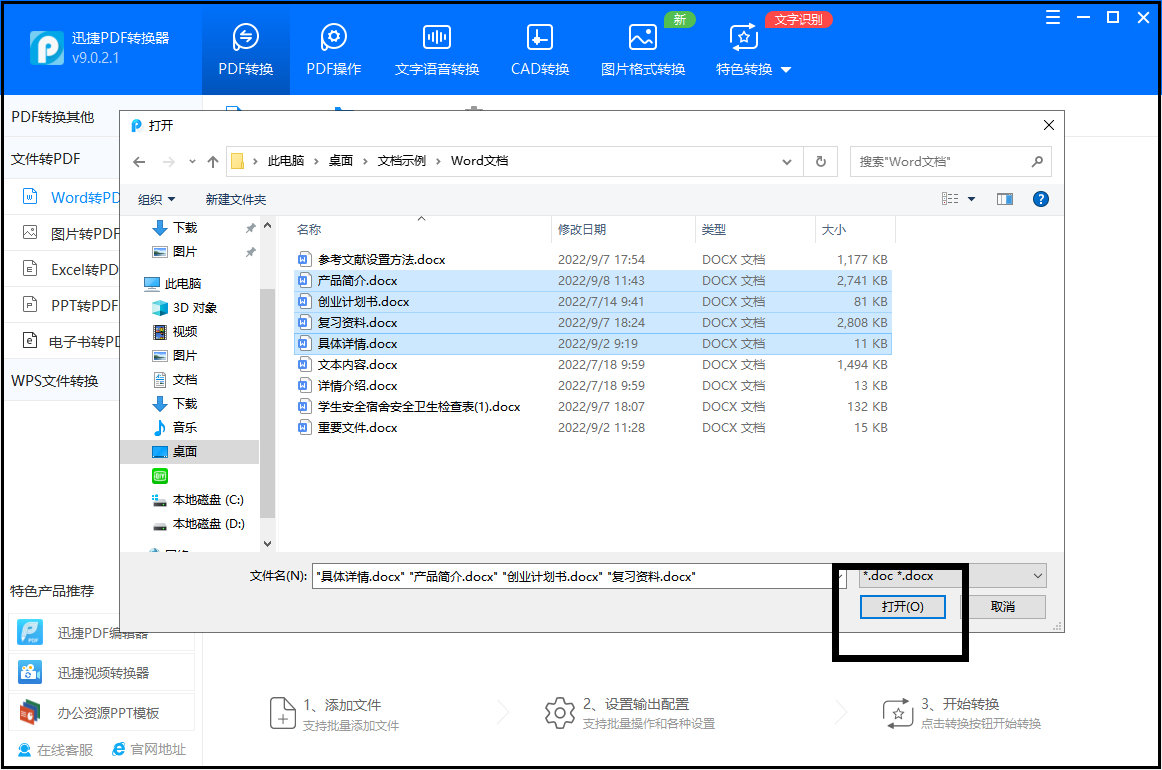The height and width of the screenshot is (770, 1162).
Task: Switch to PDF操作 tab
Action: point(333,50)
